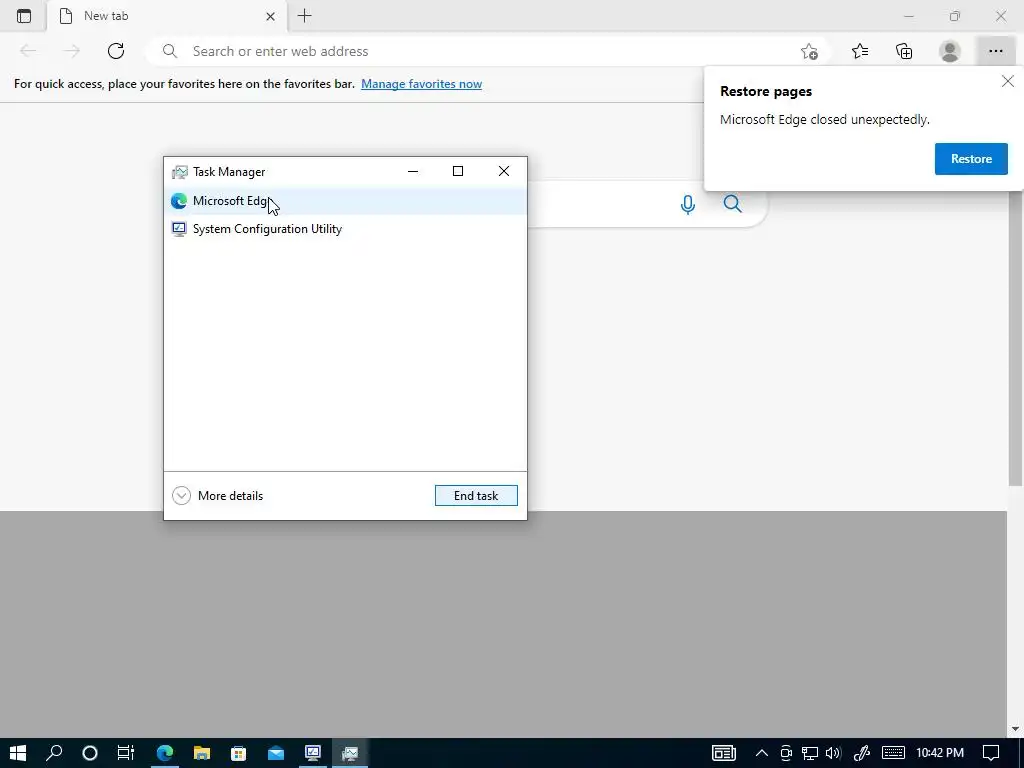Image resolution: width=1024 pixels, height=768 pixels.
Task: Add this page to favorites star icon
Action: tap(809, 51)
